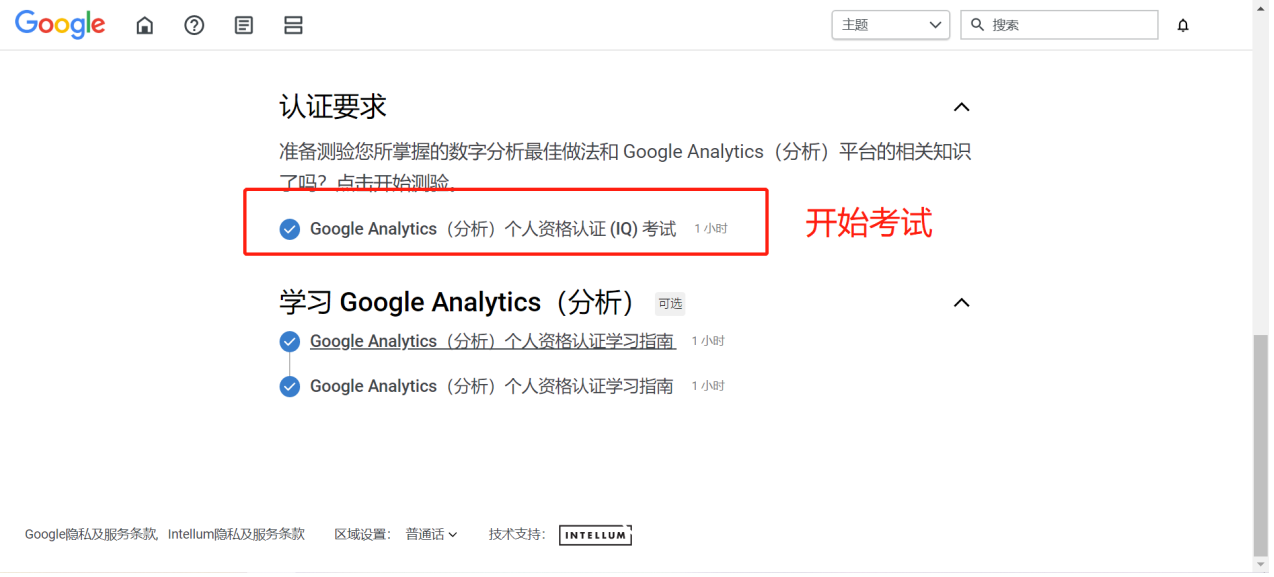Click the 认证要求 heading

click(x=333, y=107)
